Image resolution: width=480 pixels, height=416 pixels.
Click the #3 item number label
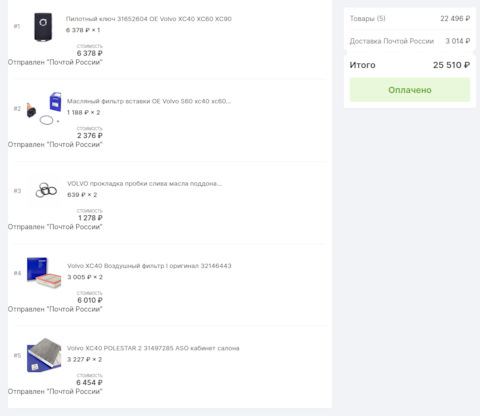point(17,191)
